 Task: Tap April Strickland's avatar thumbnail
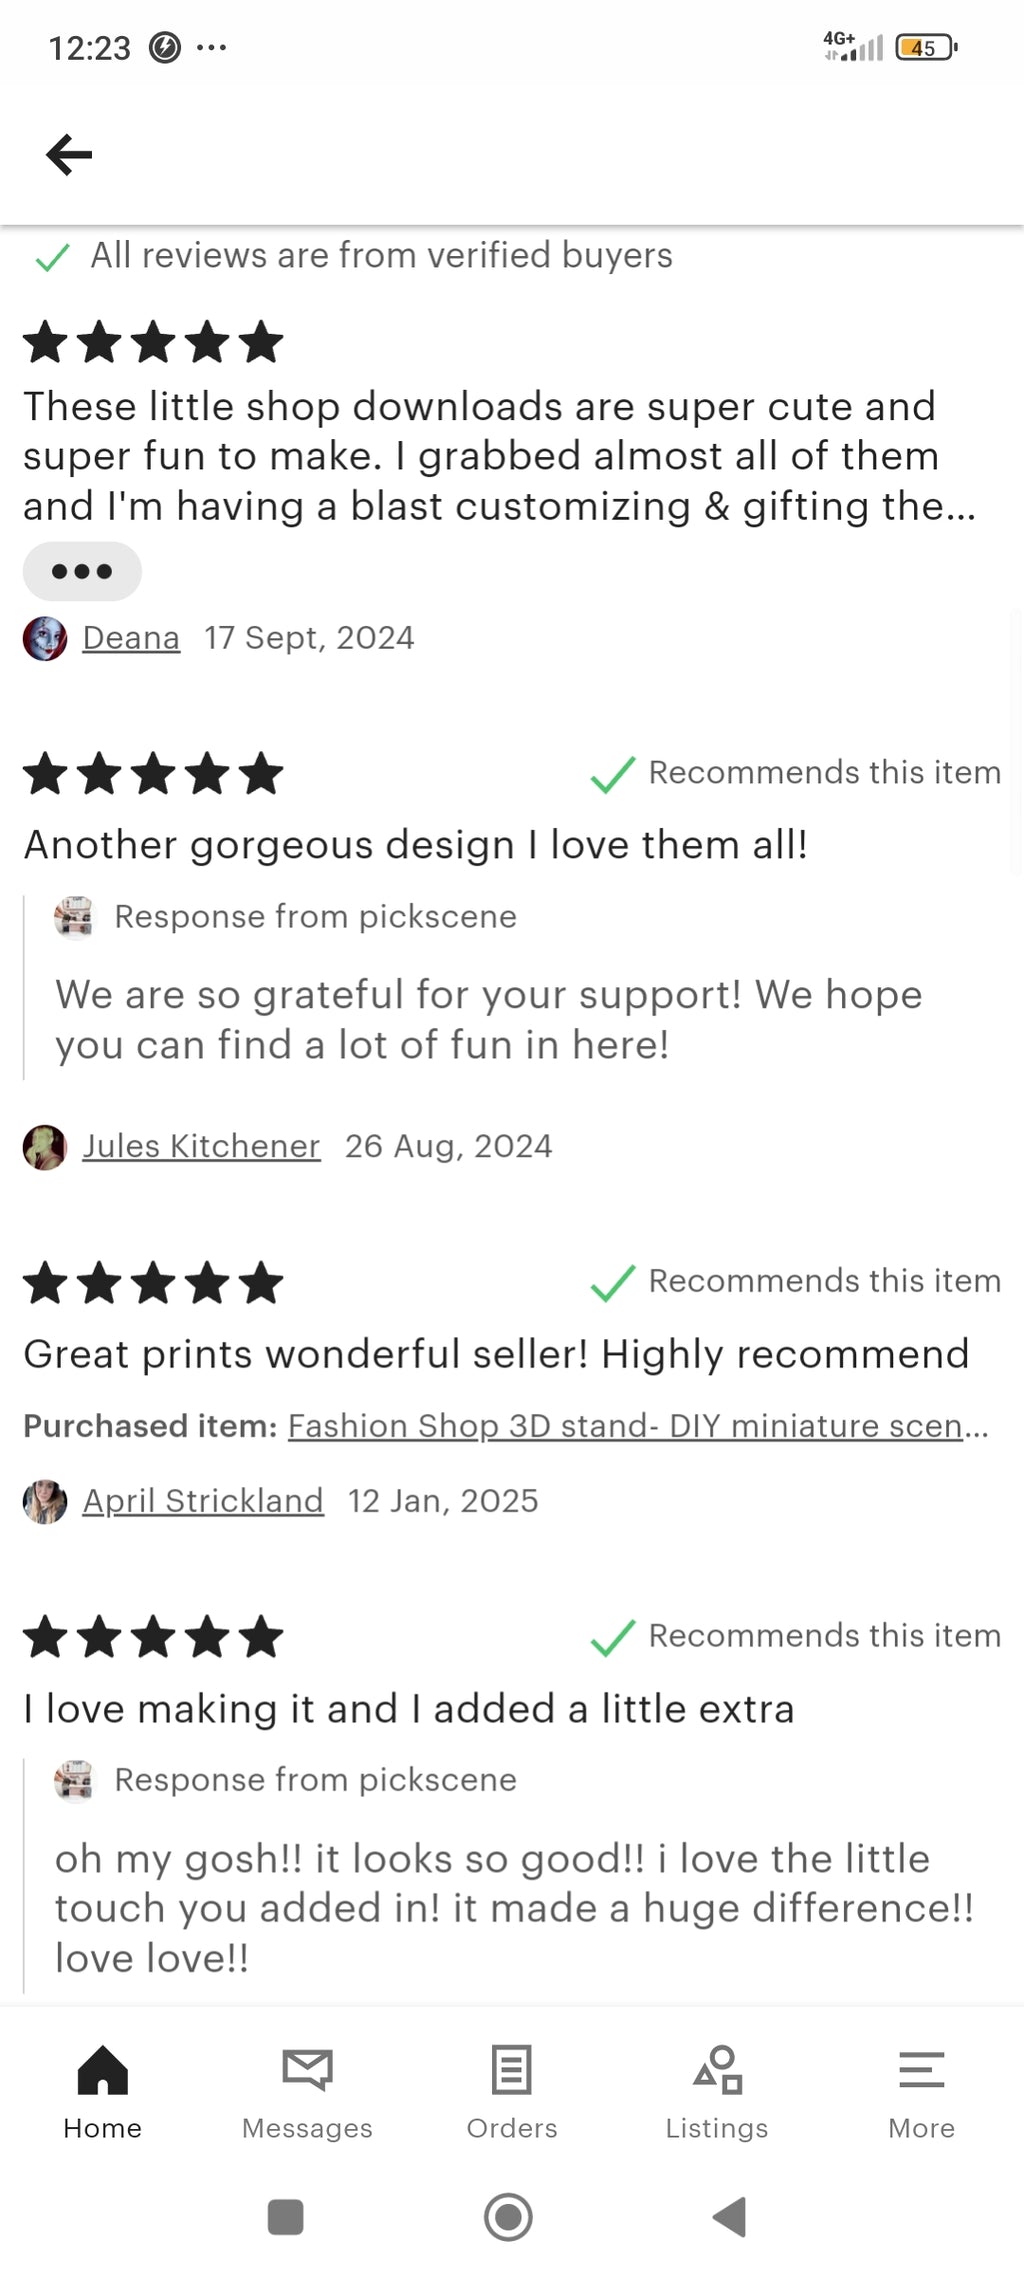(x=45, y=1501)
